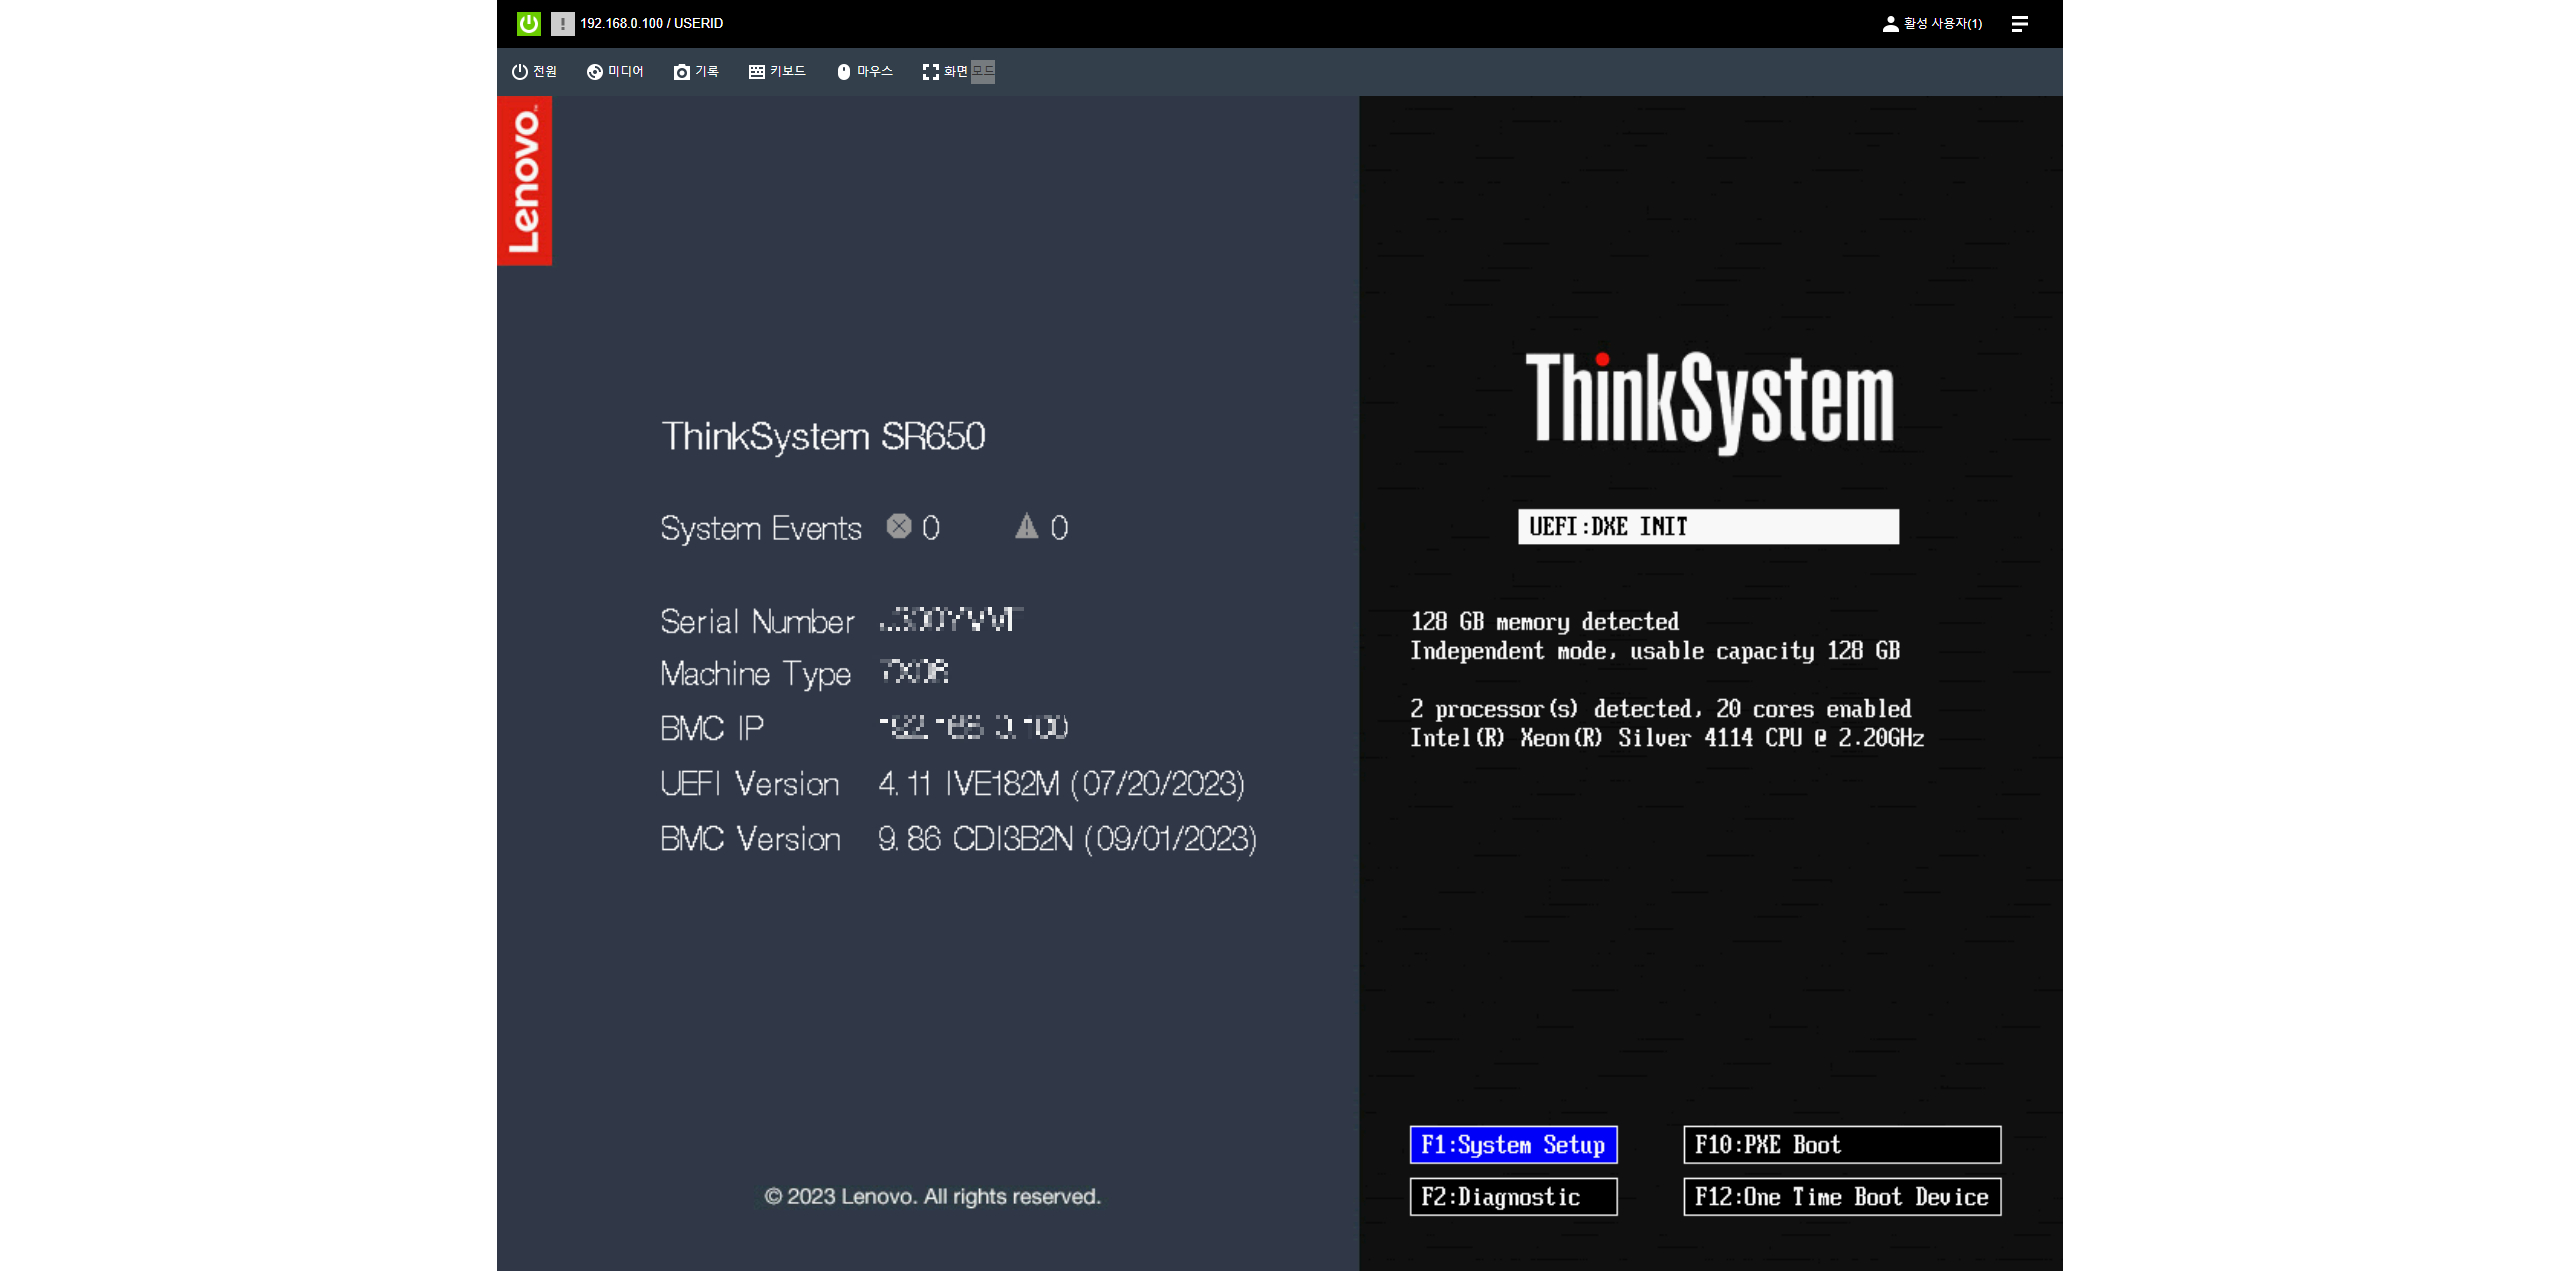Screen dimensions: 2560x1271
Task: Click the warning events triangle icon
Action: (x=1026, y=526)
